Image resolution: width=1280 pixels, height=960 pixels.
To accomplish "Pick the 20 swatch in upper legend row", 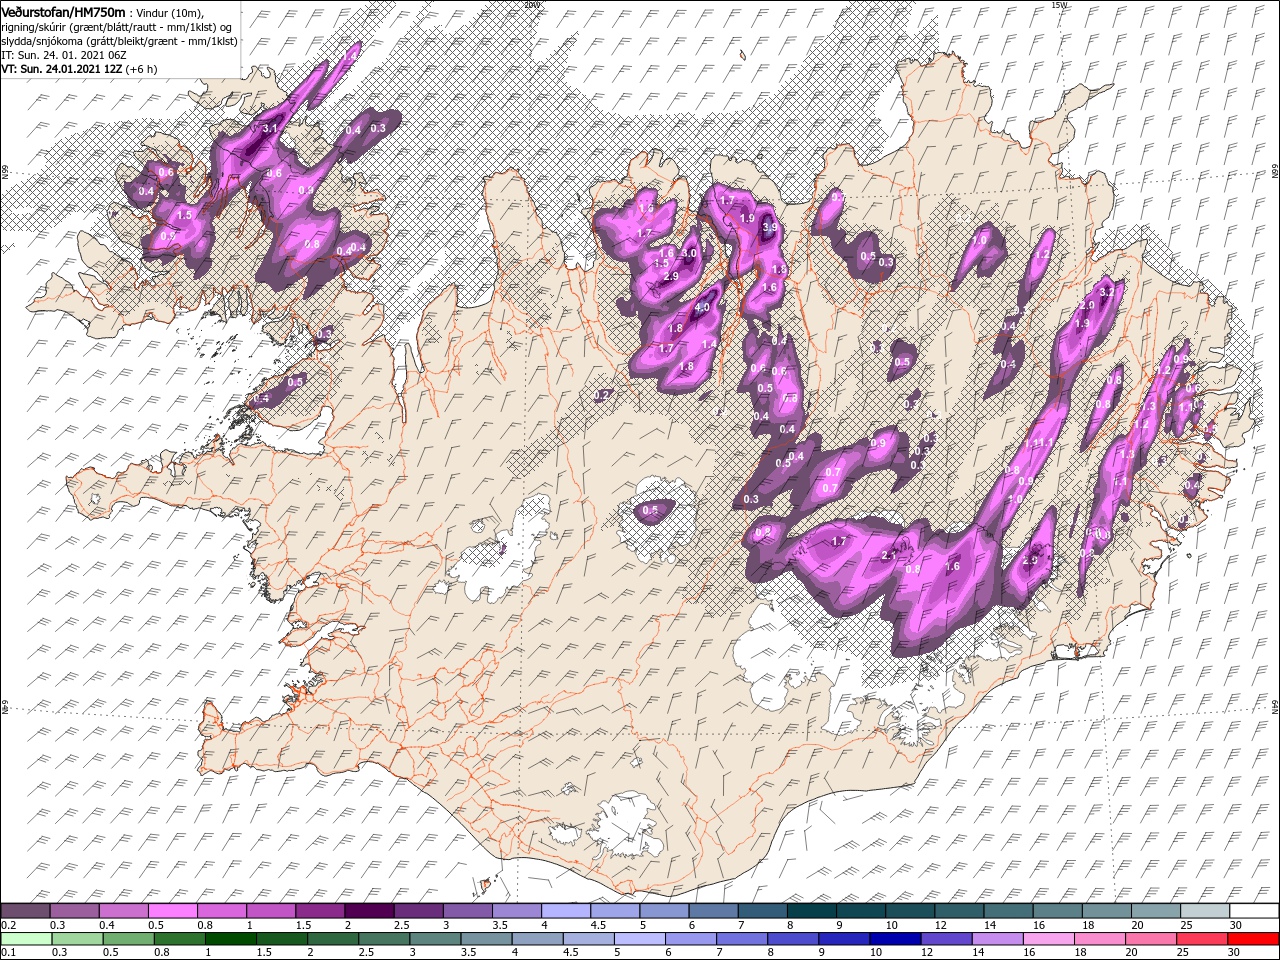I will click(1155, 911).
